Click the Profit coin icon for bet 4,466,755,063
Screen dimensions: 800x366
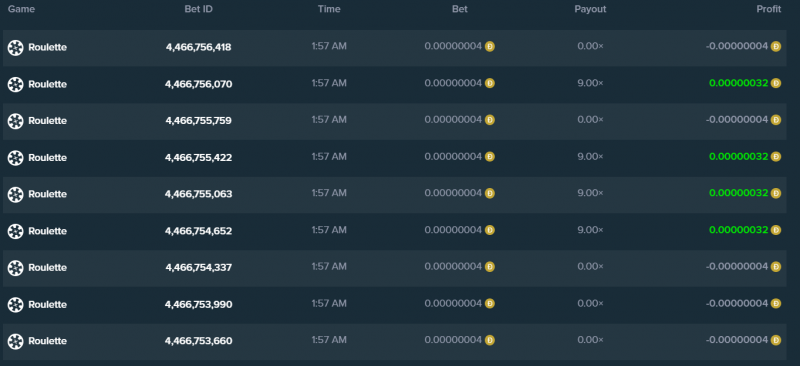(776, 193)
